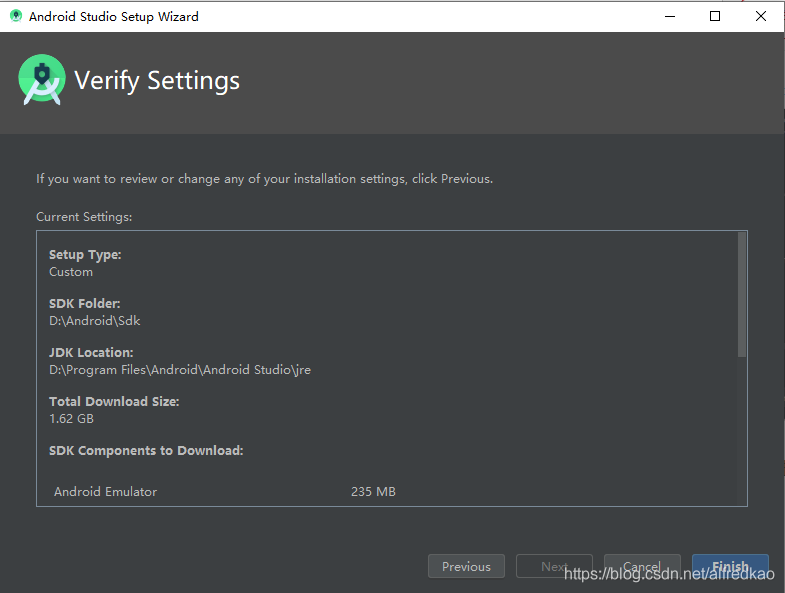Click the 'Android Emulator' component row

coord(225,492)
